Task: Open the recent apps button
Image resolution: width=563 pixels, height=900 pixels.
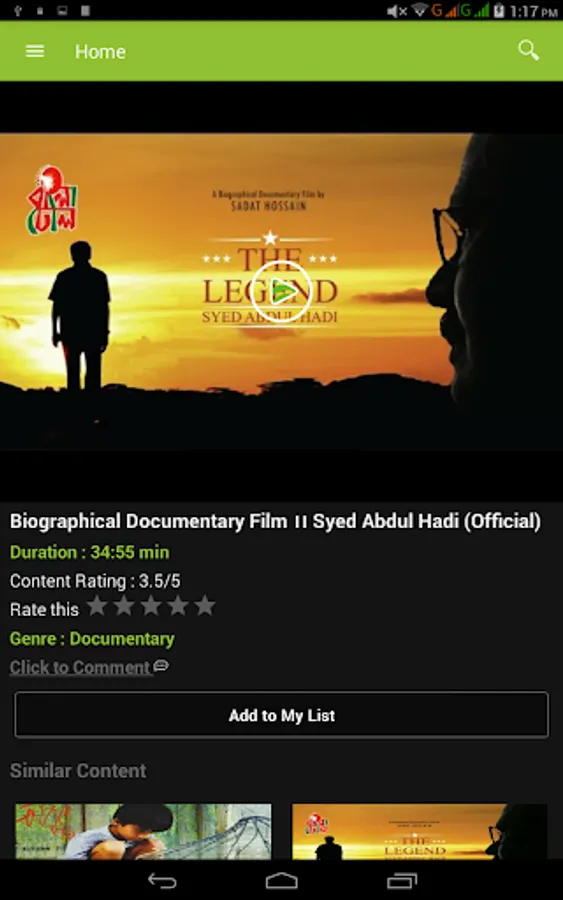Action: pyautogui.click(x=402, y=880)
